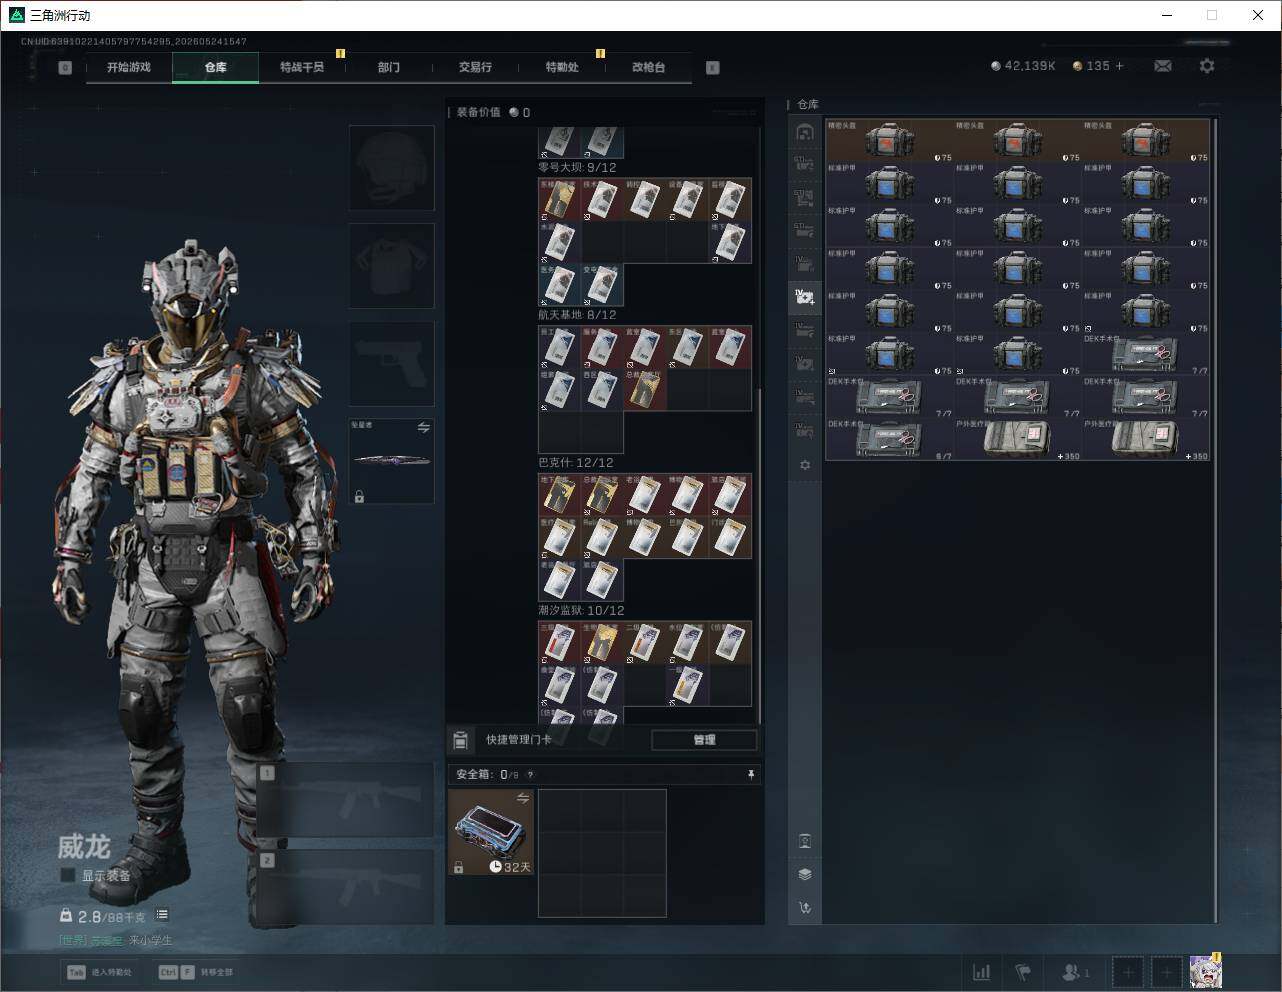The width and height of the screenshot is (1282, 992).
Task: Open the flag icon in bottom bar
Action: tap(1023, 971)
